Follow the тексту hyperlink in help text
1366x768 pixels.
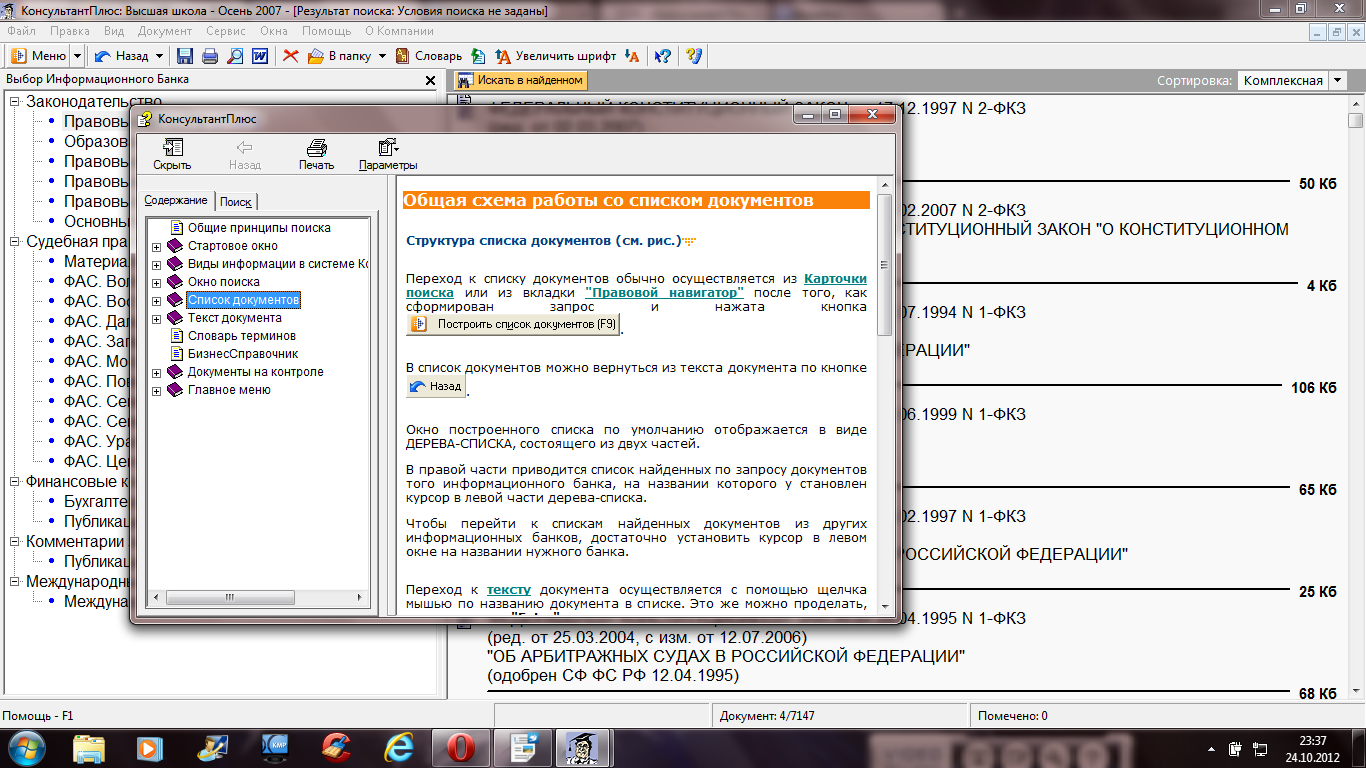click(509, 590)
